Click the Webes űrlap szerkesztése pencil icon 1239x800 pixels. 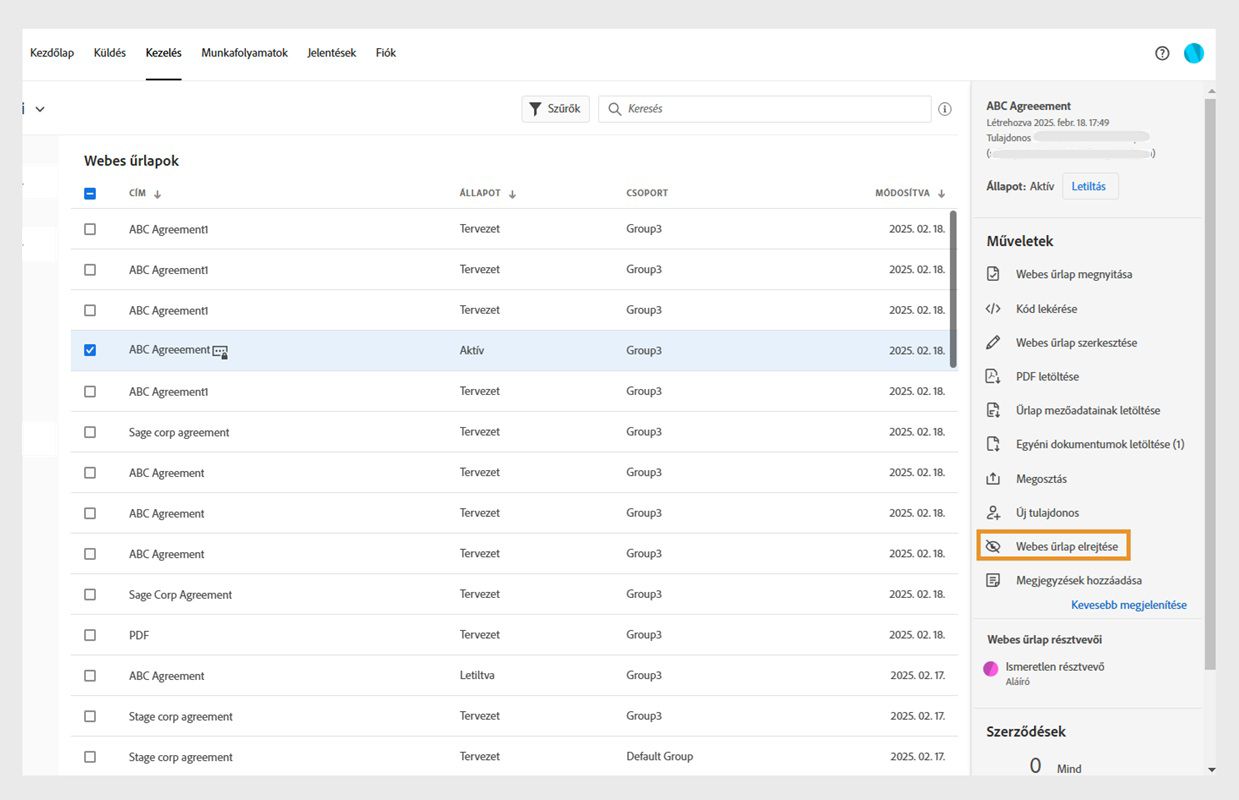click(x=993, y=343)
